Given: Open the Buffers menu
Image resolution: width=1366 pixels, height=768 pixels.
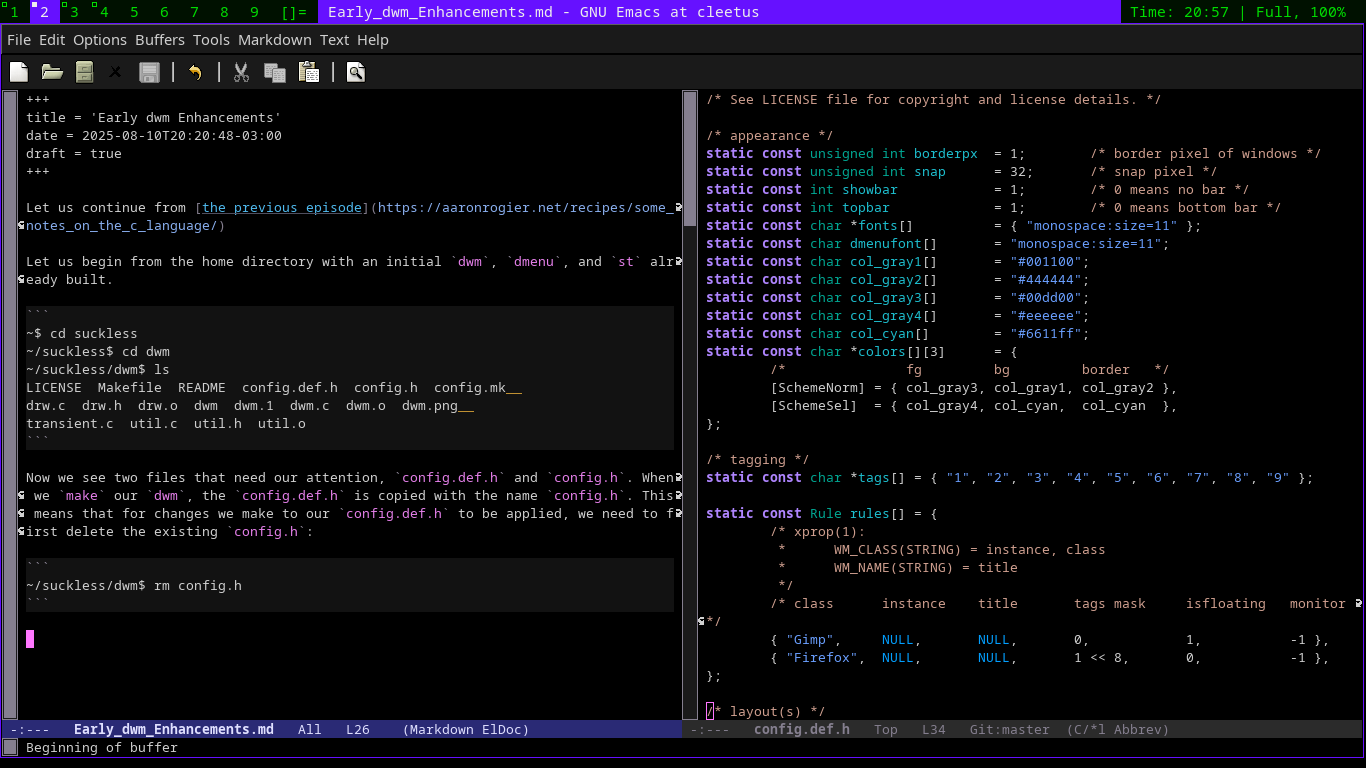Looking at the screenshot, I should coord(160,40).
